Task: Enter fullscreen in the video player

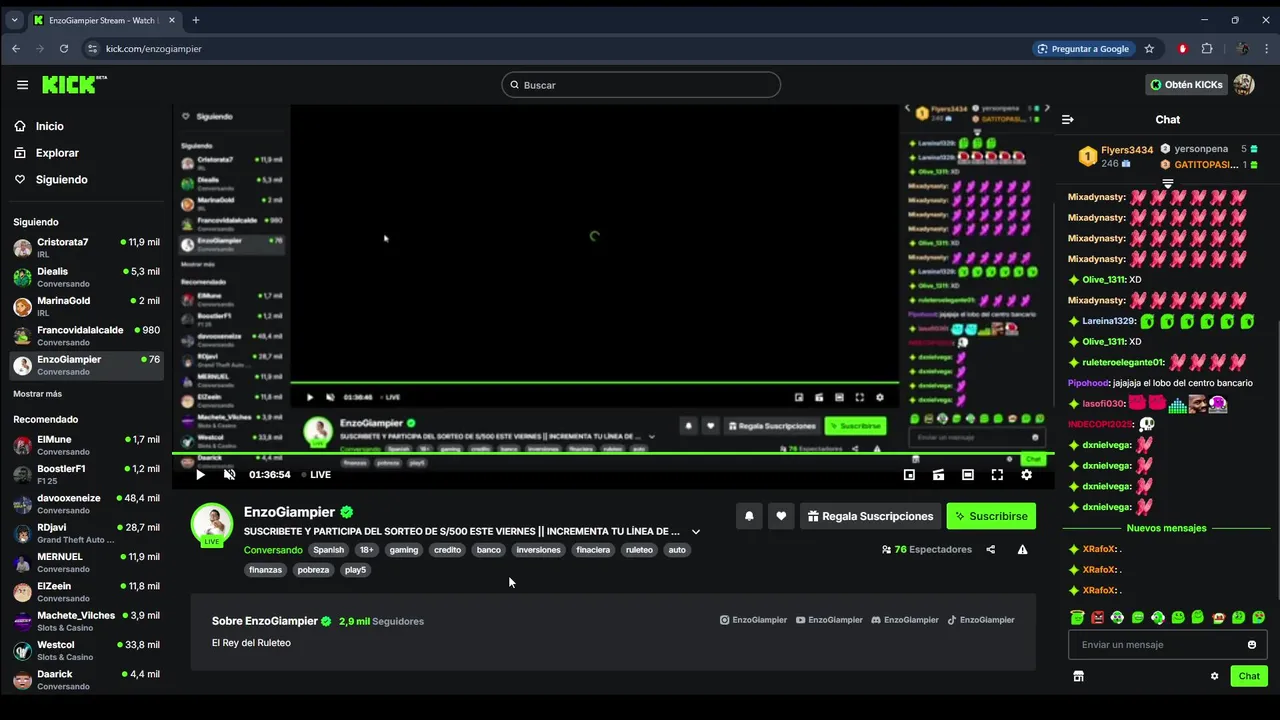Action: 997,475
